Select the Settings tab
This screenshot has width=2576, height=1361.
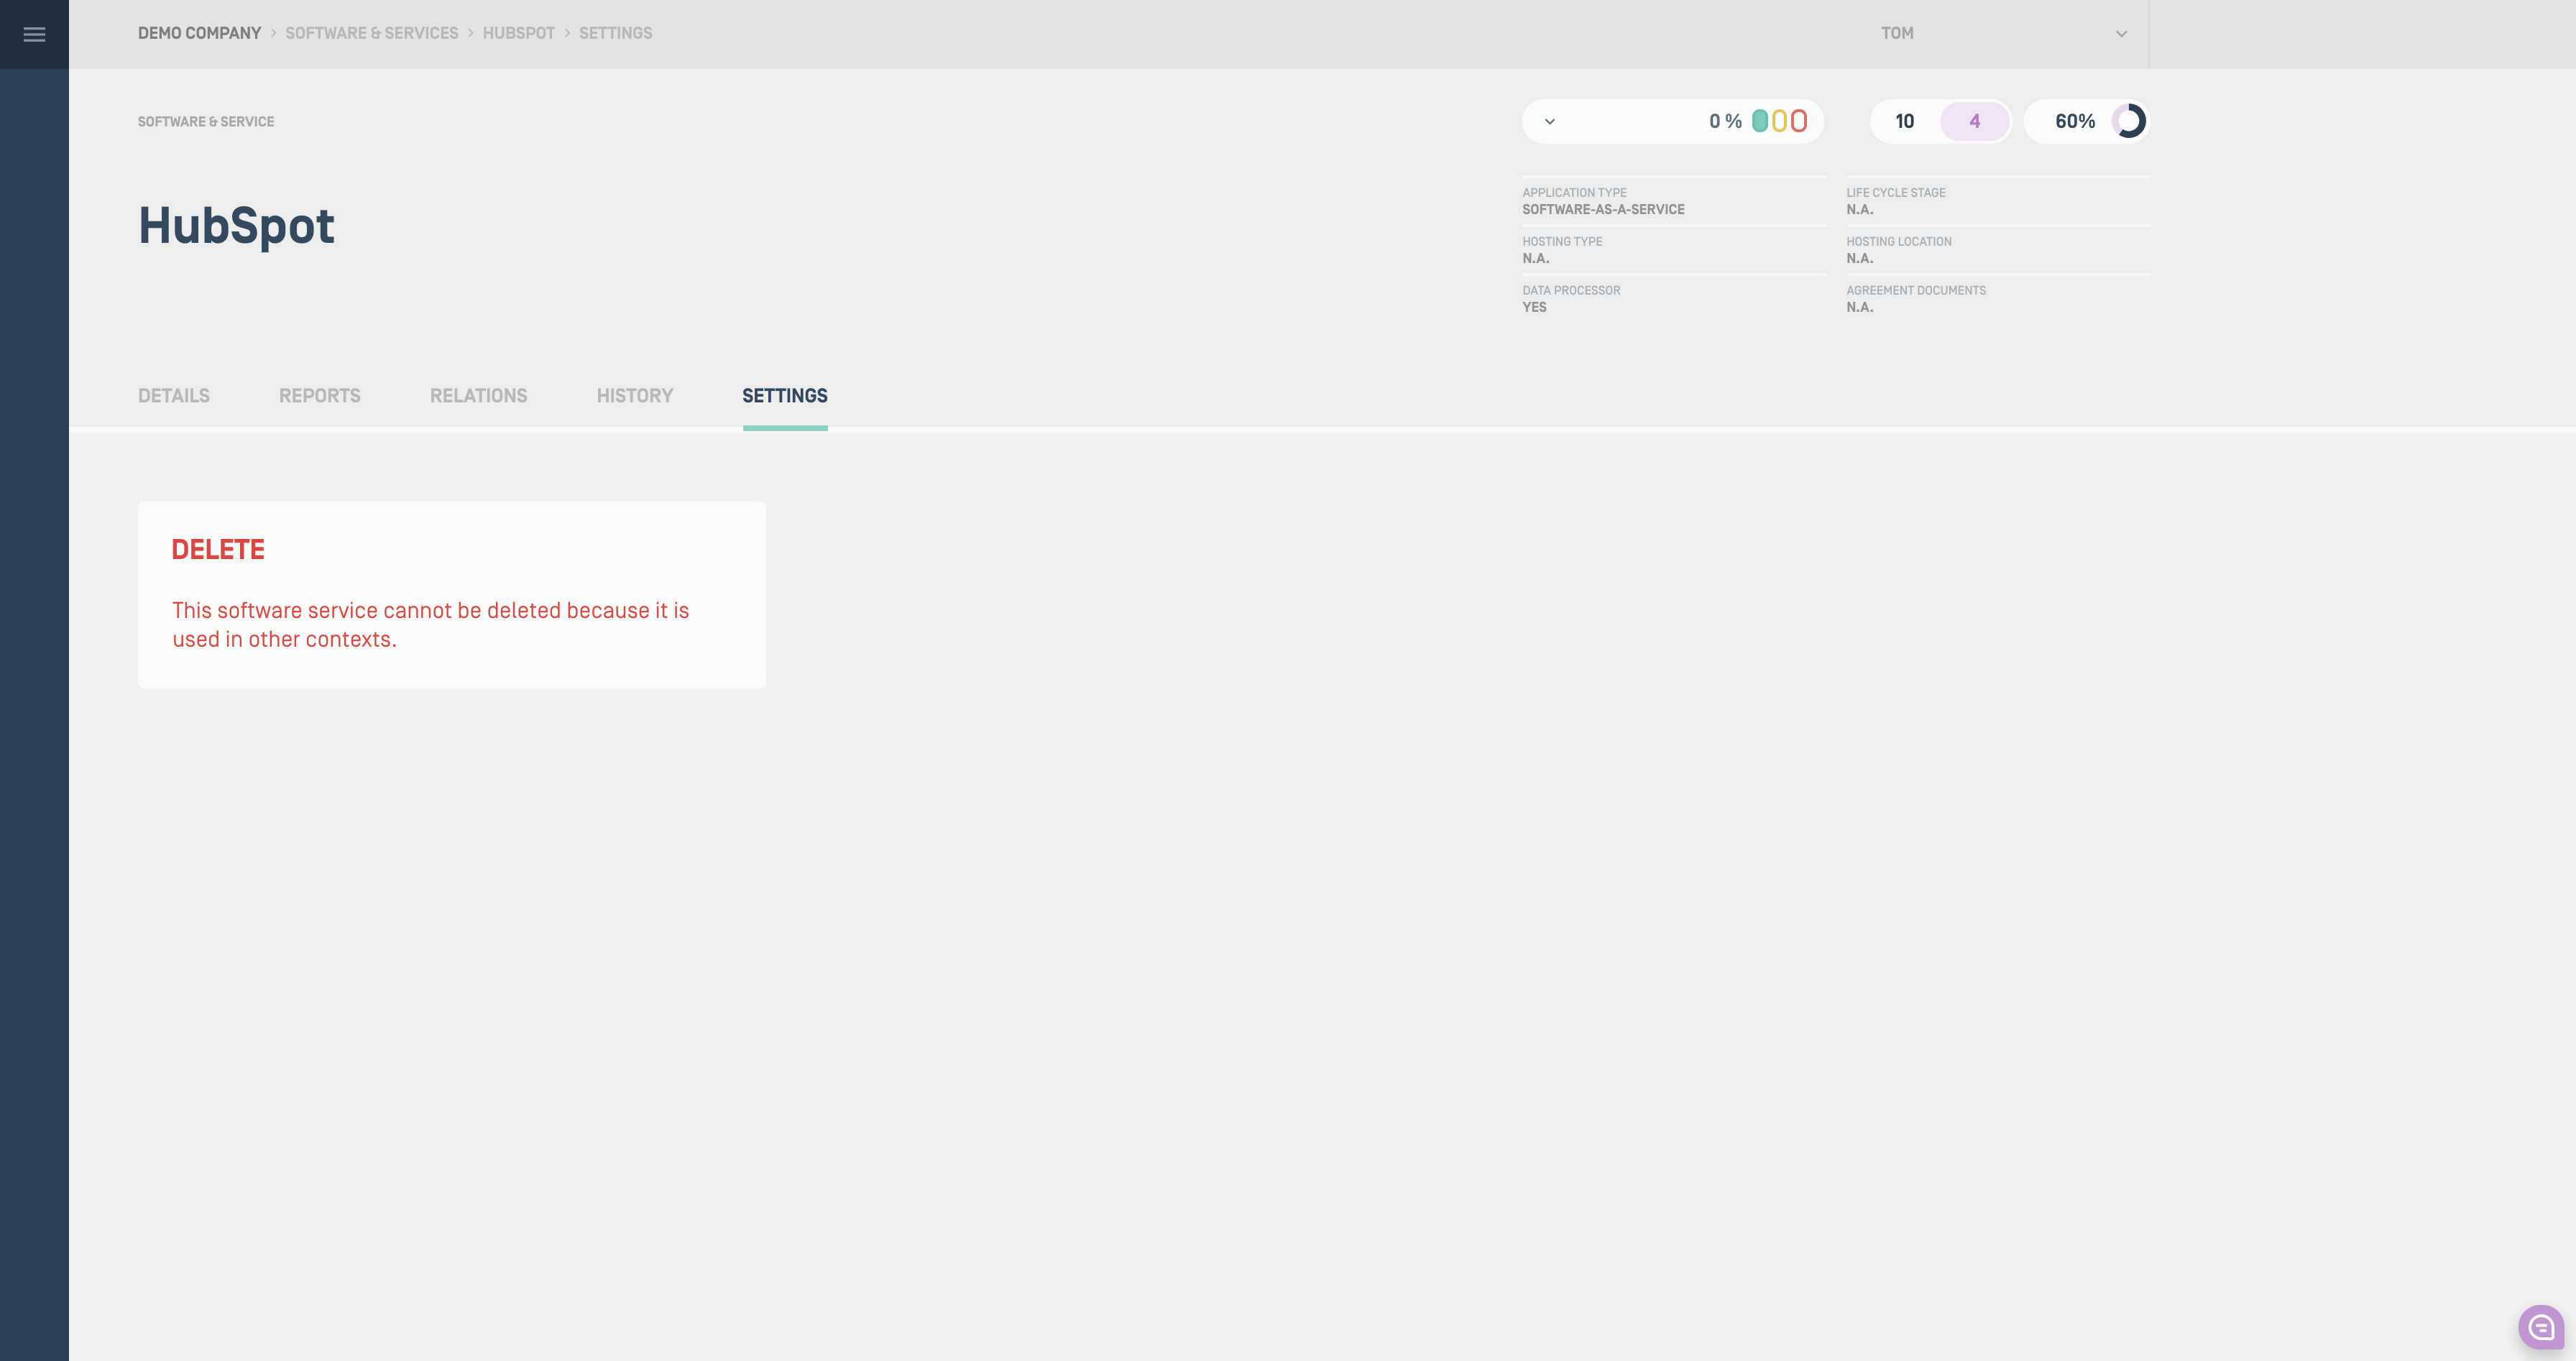tap(784, 396)
